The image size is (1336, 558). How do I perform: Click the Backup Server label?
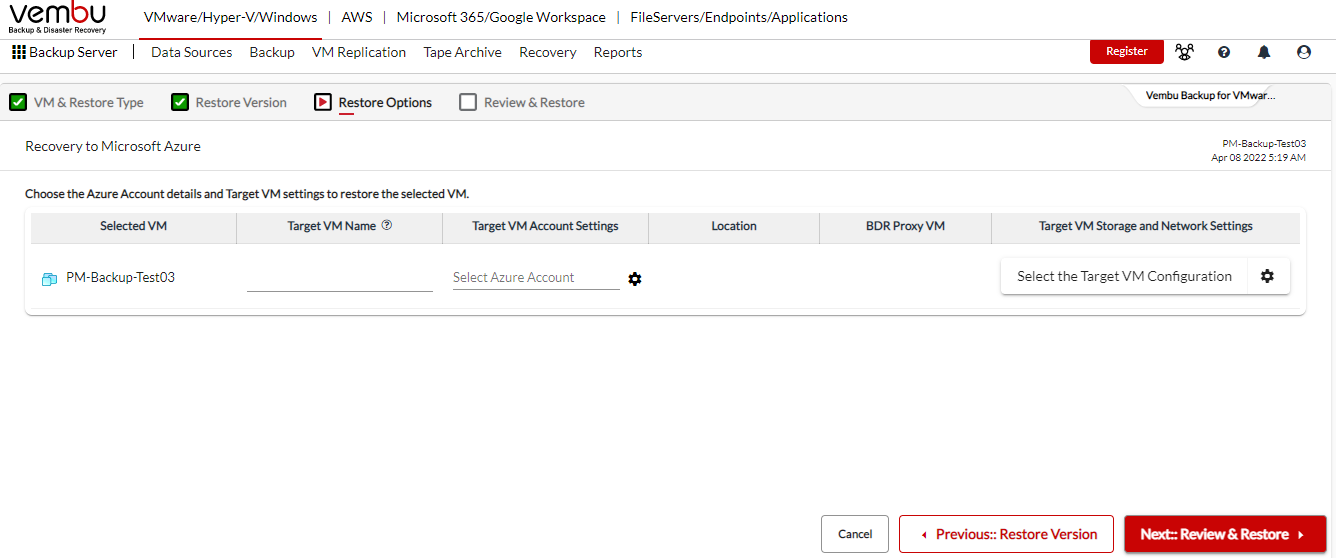(x=73, y=52)
